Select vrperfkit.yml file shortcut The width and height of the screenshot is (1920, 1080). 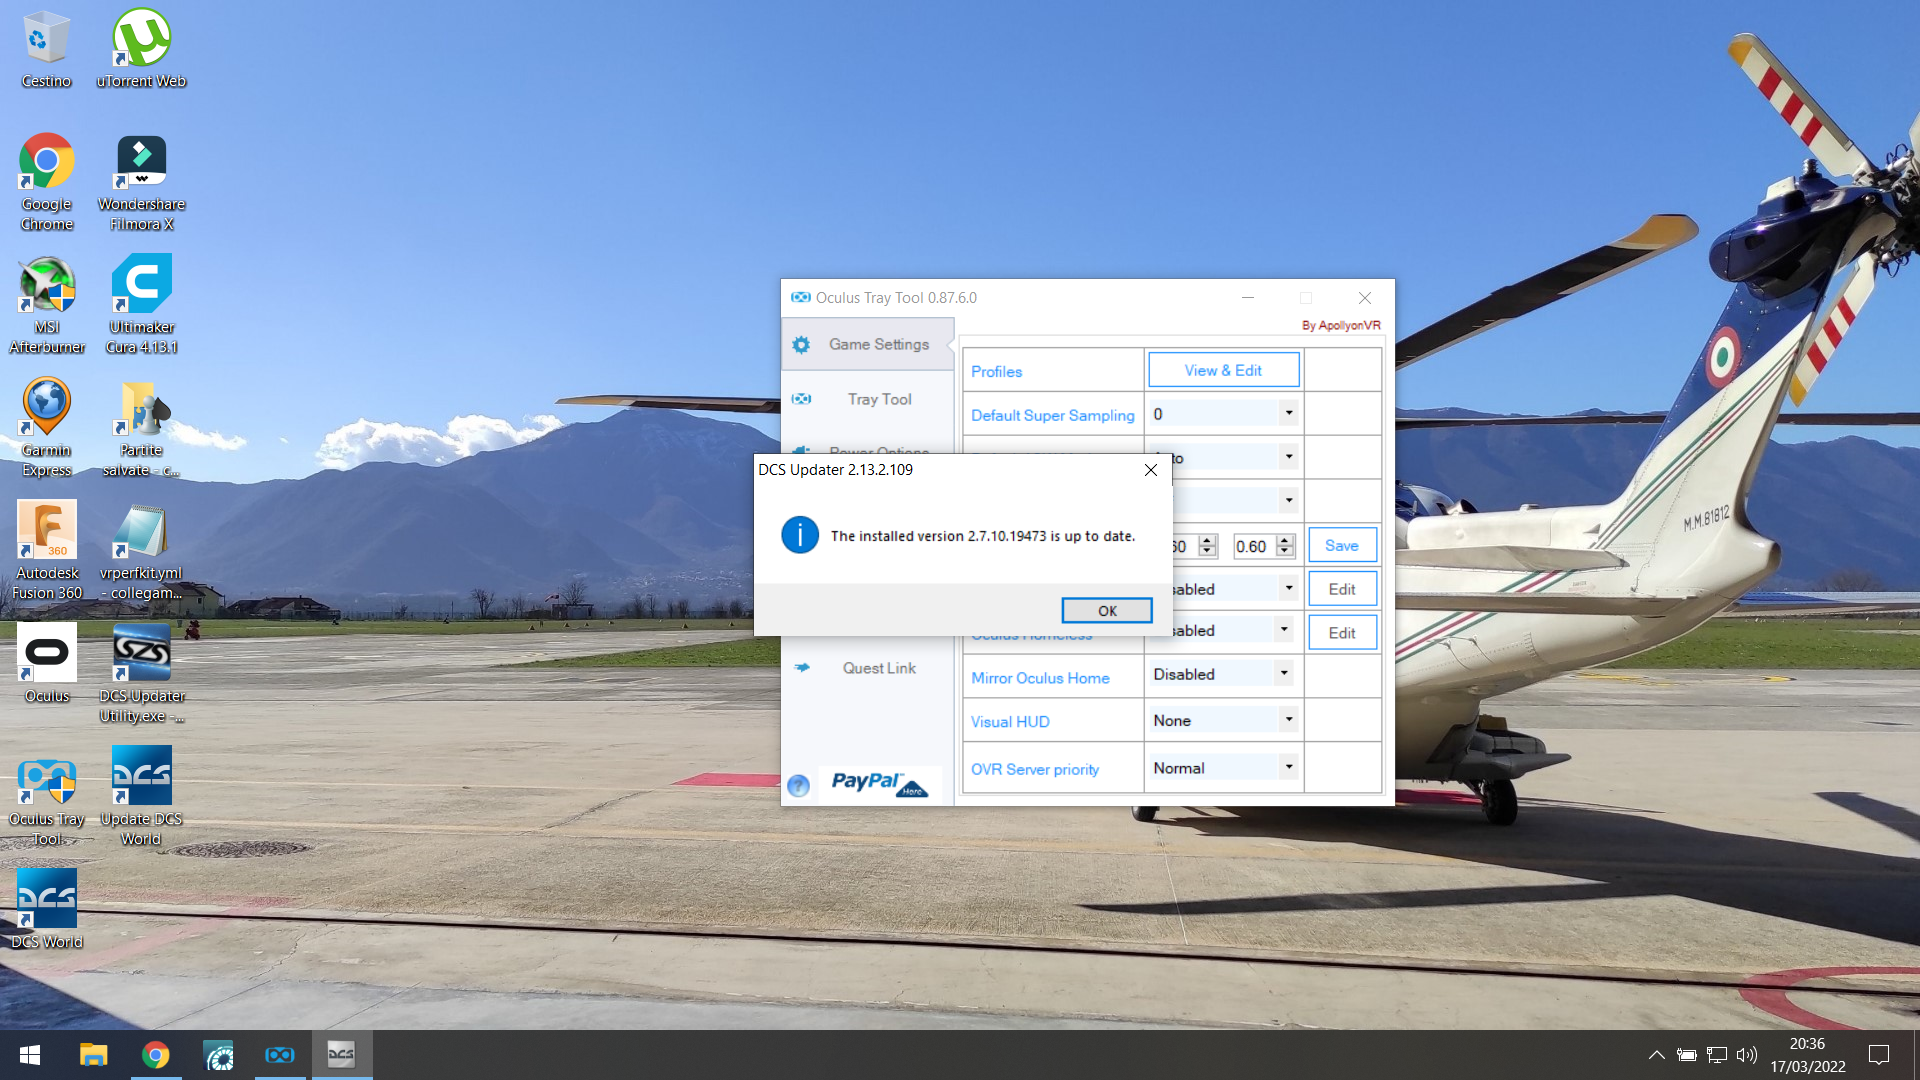point(141,551)
